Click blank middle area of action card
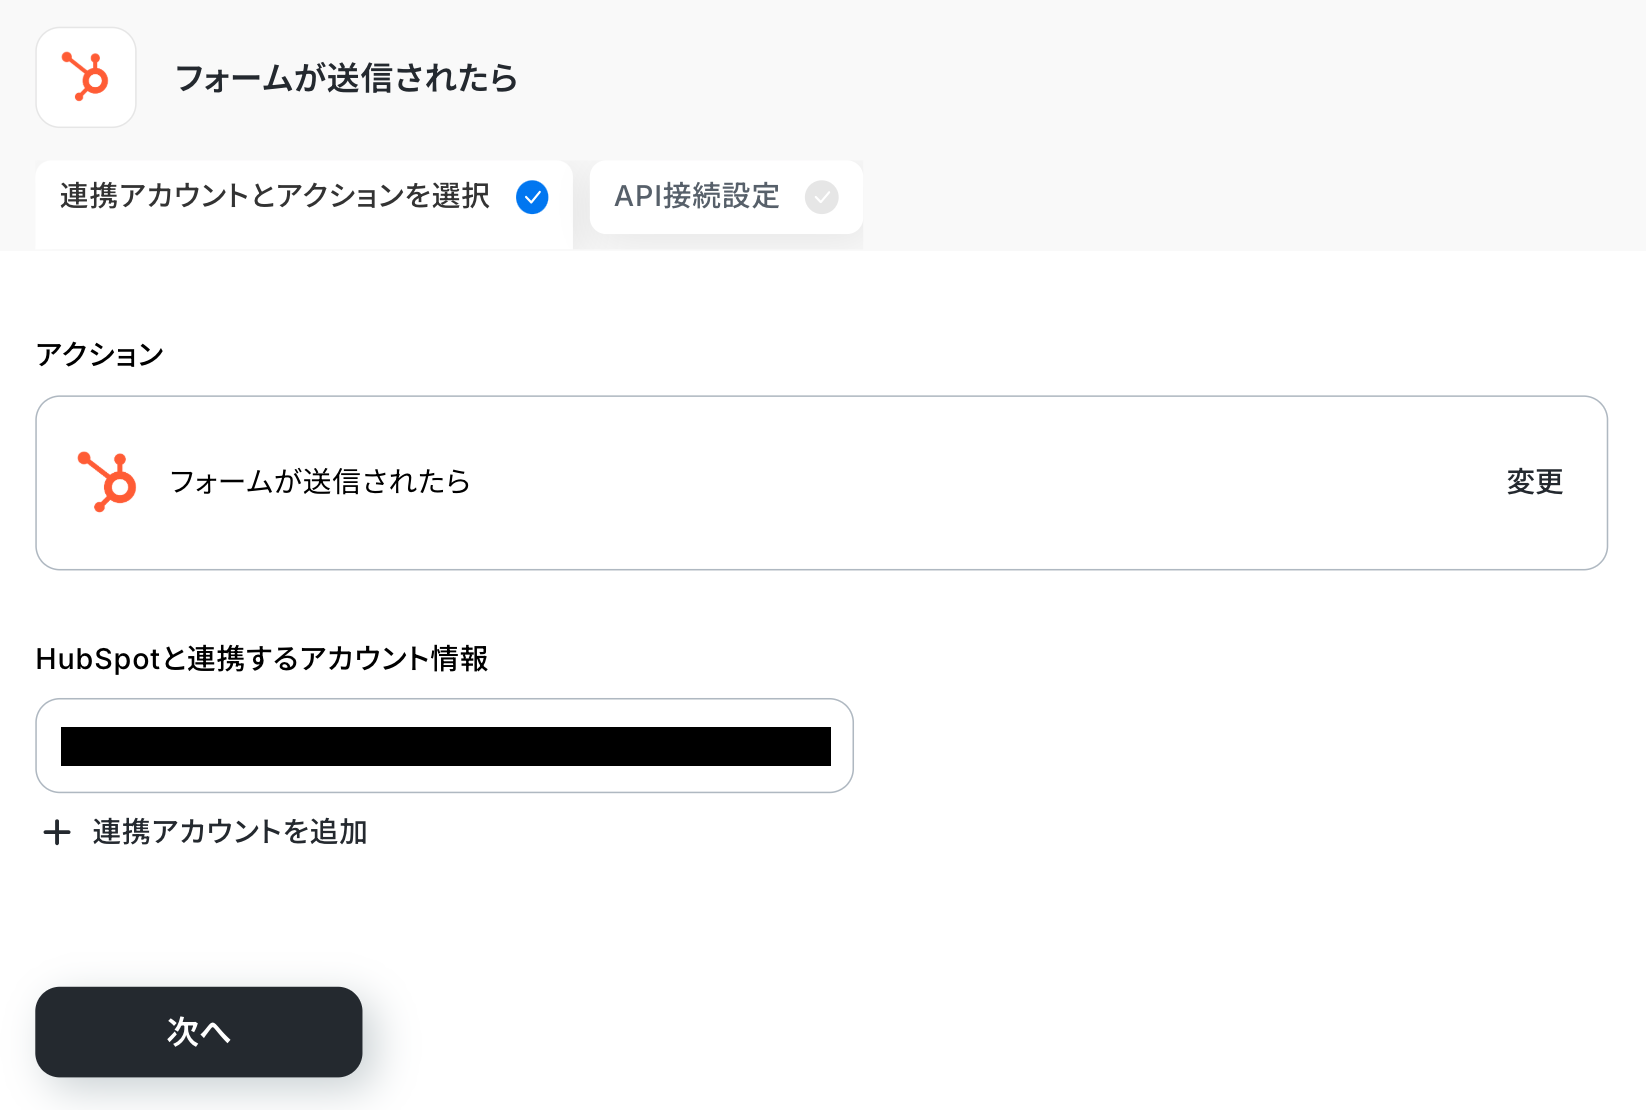 950,482
